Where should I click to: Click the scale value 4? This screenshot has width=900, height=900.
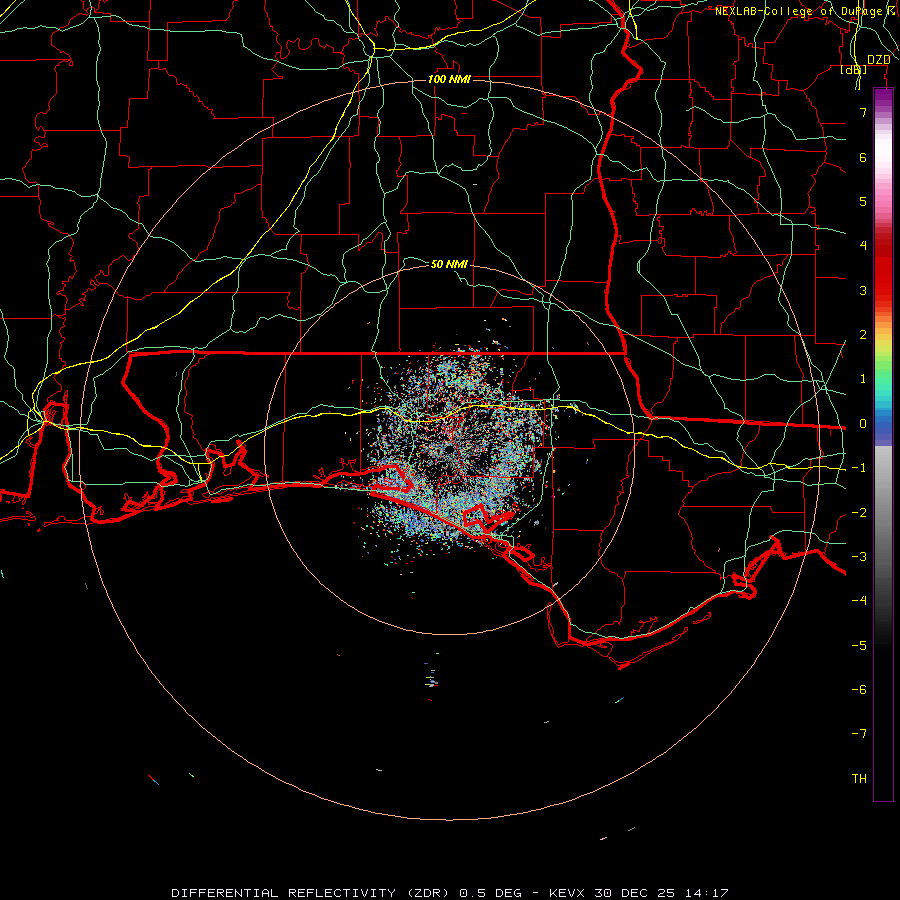863,246
